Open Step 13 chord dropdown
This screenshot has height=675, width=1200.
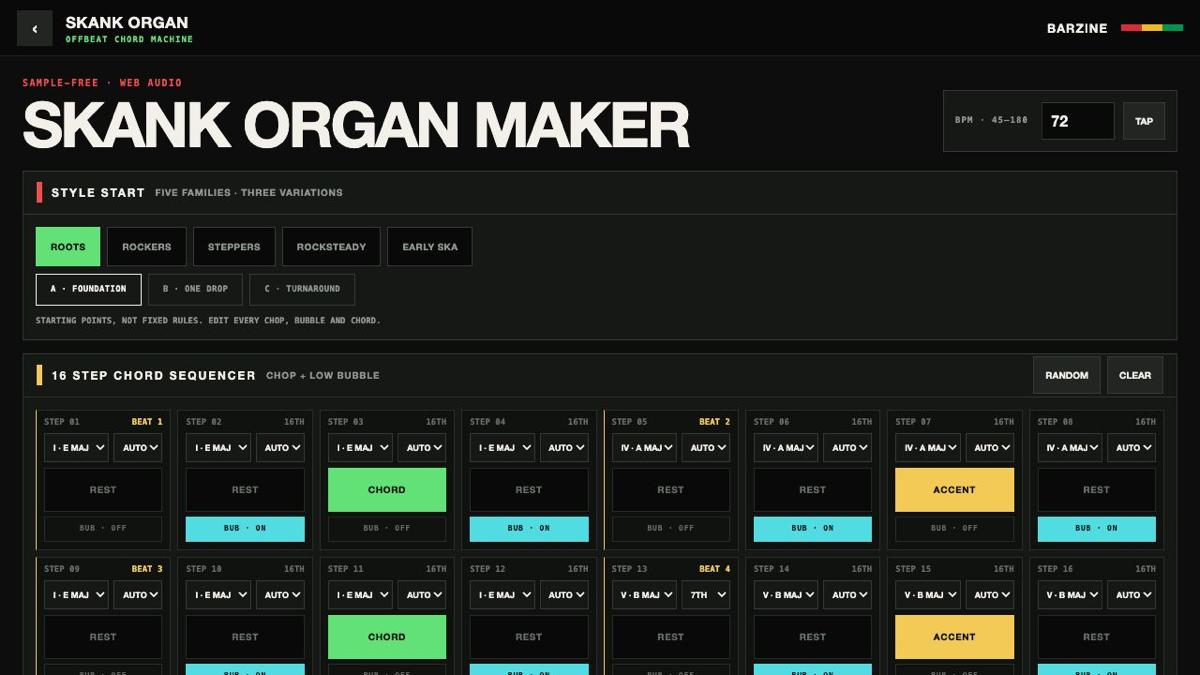click(644, 595)
